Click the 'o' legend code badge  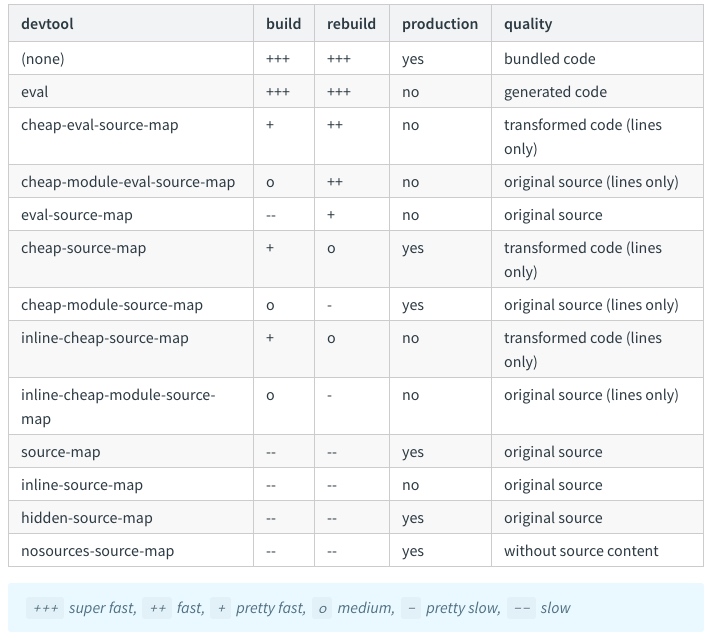[322, 608]
